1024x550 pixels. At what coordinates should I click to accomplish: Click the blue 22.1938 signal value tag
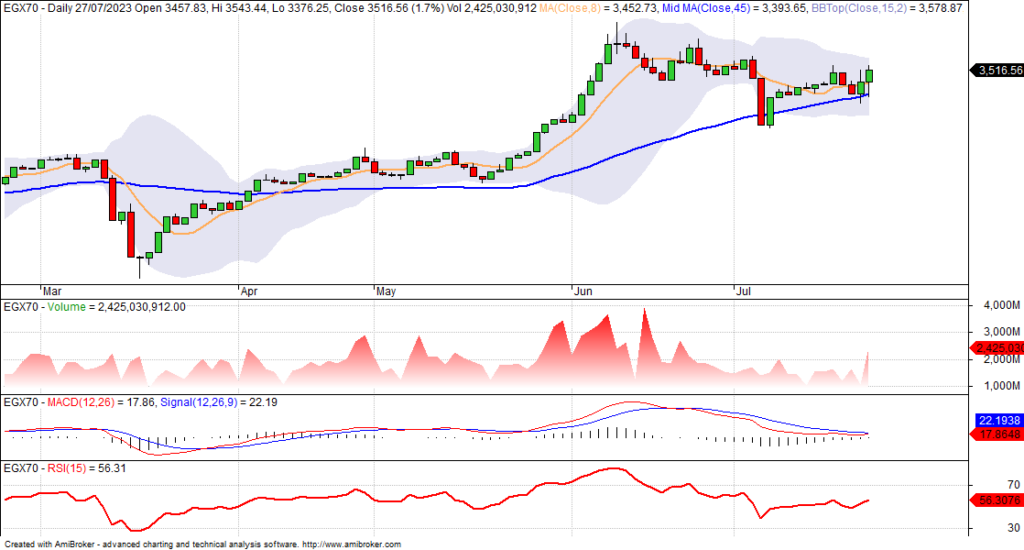(998, 422)
